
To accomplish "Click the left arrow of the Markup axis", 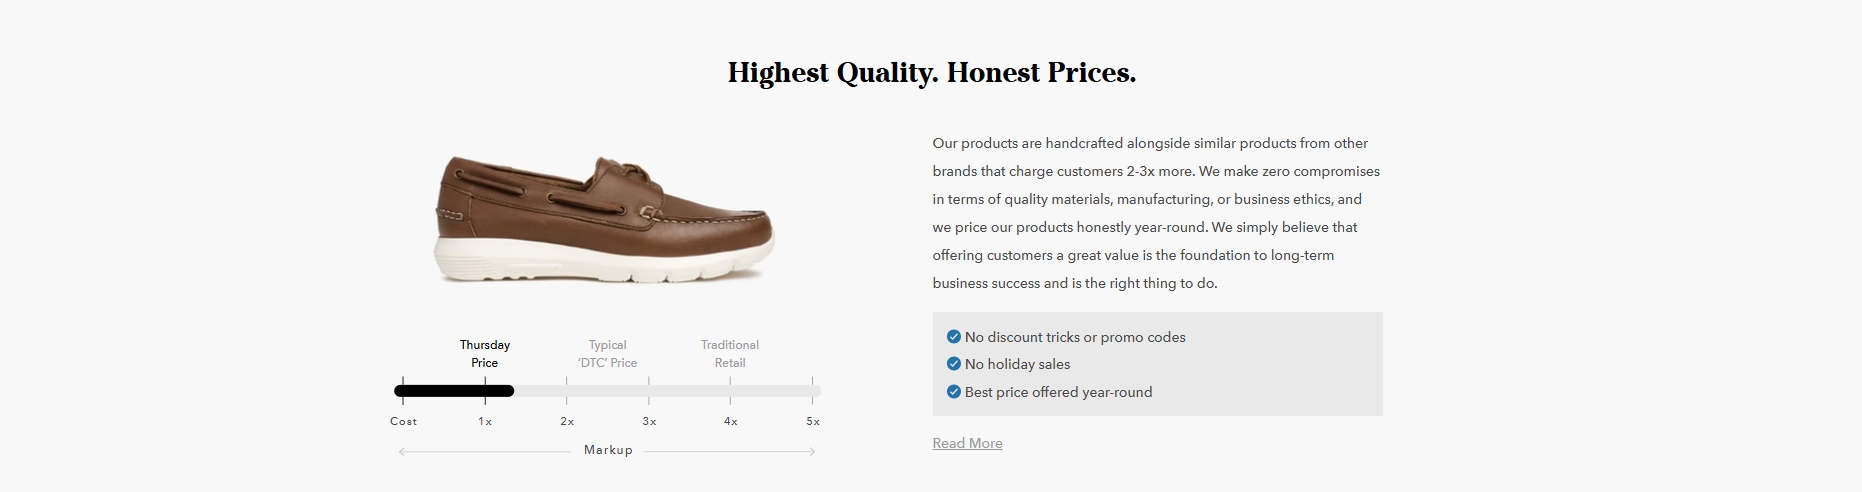I will click(402, 452).
